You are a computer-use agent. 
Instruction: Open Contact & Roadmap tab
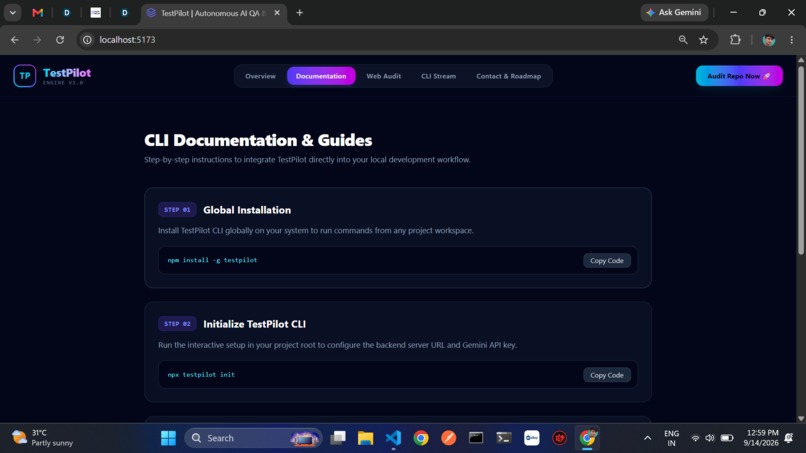508,76
